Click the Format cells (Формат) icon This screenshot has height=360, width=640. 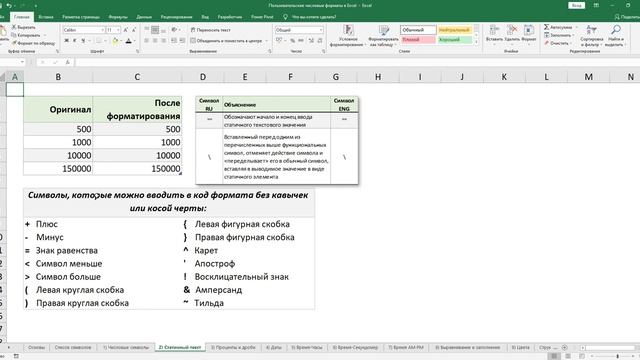[529, 30]
